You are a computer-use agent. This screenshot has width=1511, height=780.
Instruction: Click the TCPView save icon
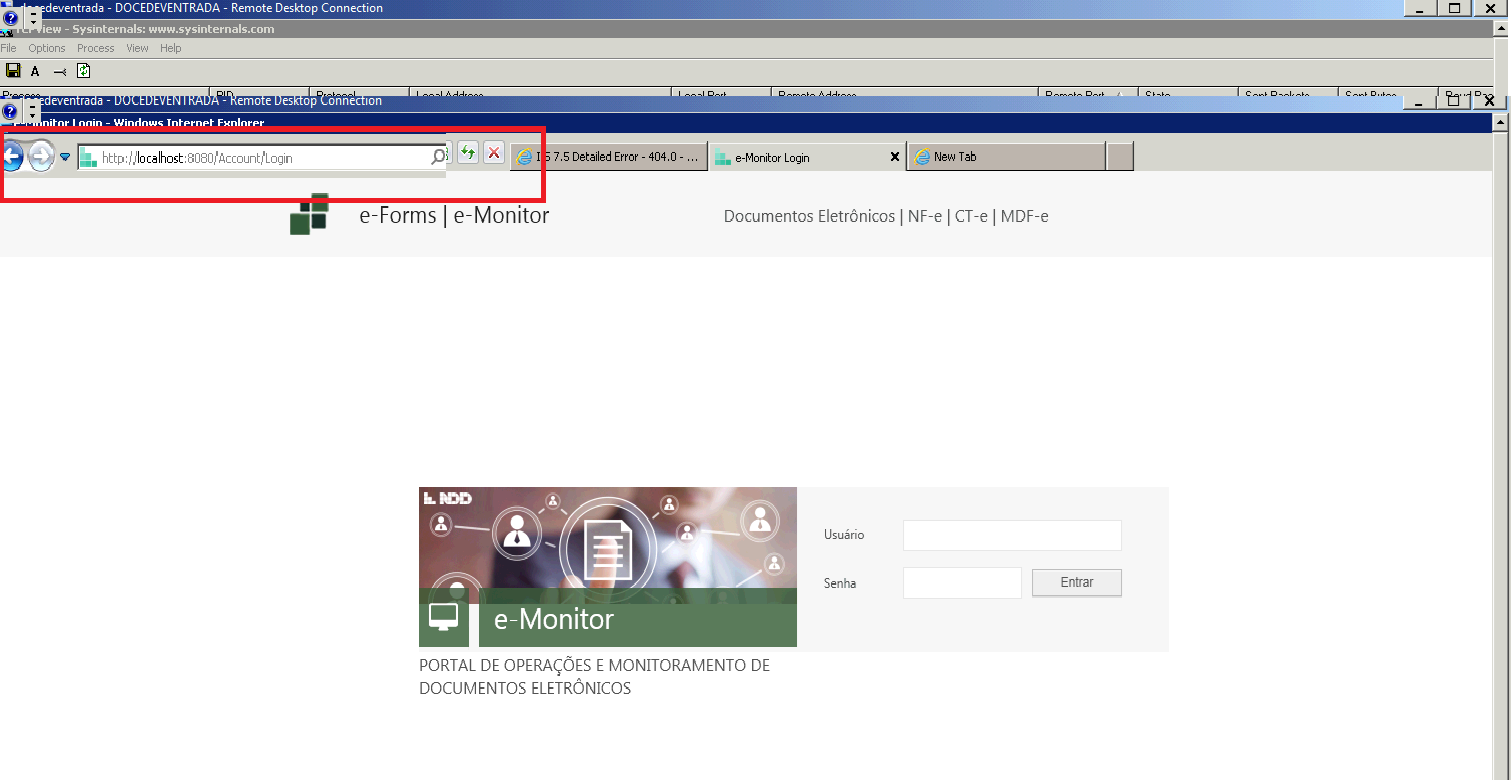click(13, 71)
